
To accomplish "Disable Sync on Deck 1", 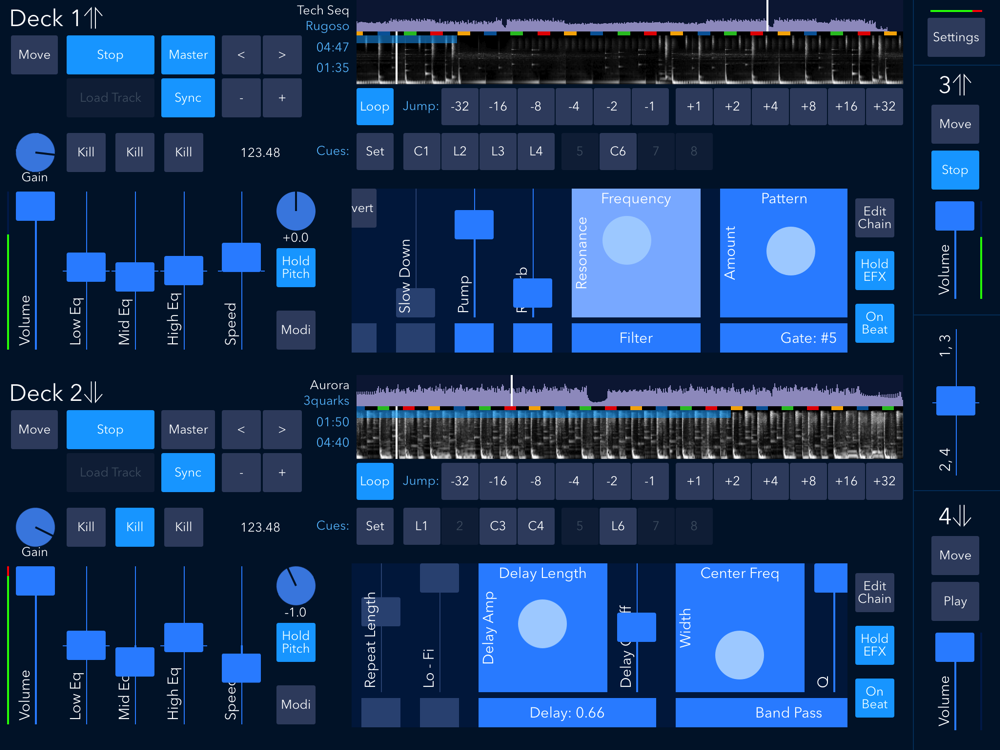I will point(188,98).
